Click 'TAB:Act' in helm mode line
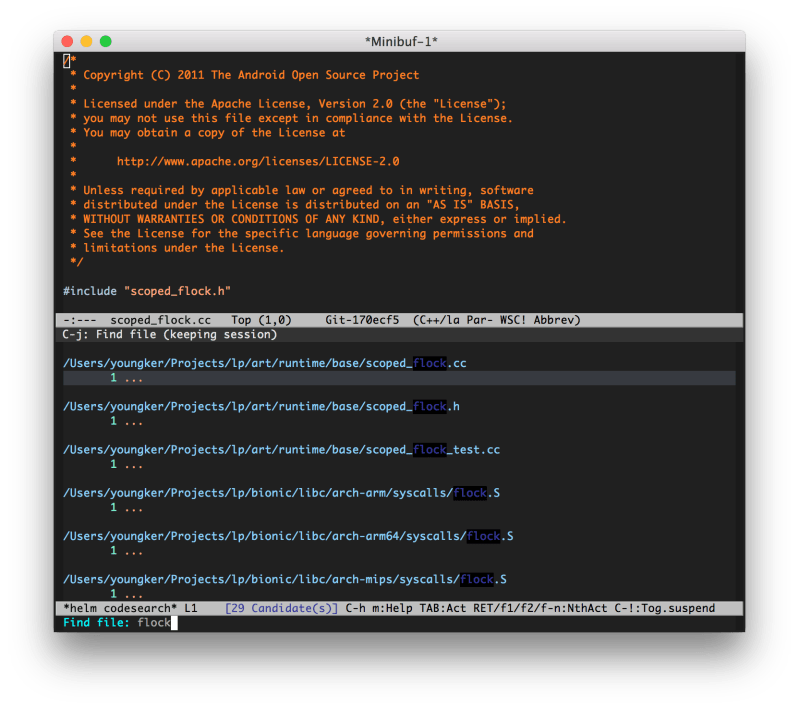The image size is (799, 709). point(443,608)
